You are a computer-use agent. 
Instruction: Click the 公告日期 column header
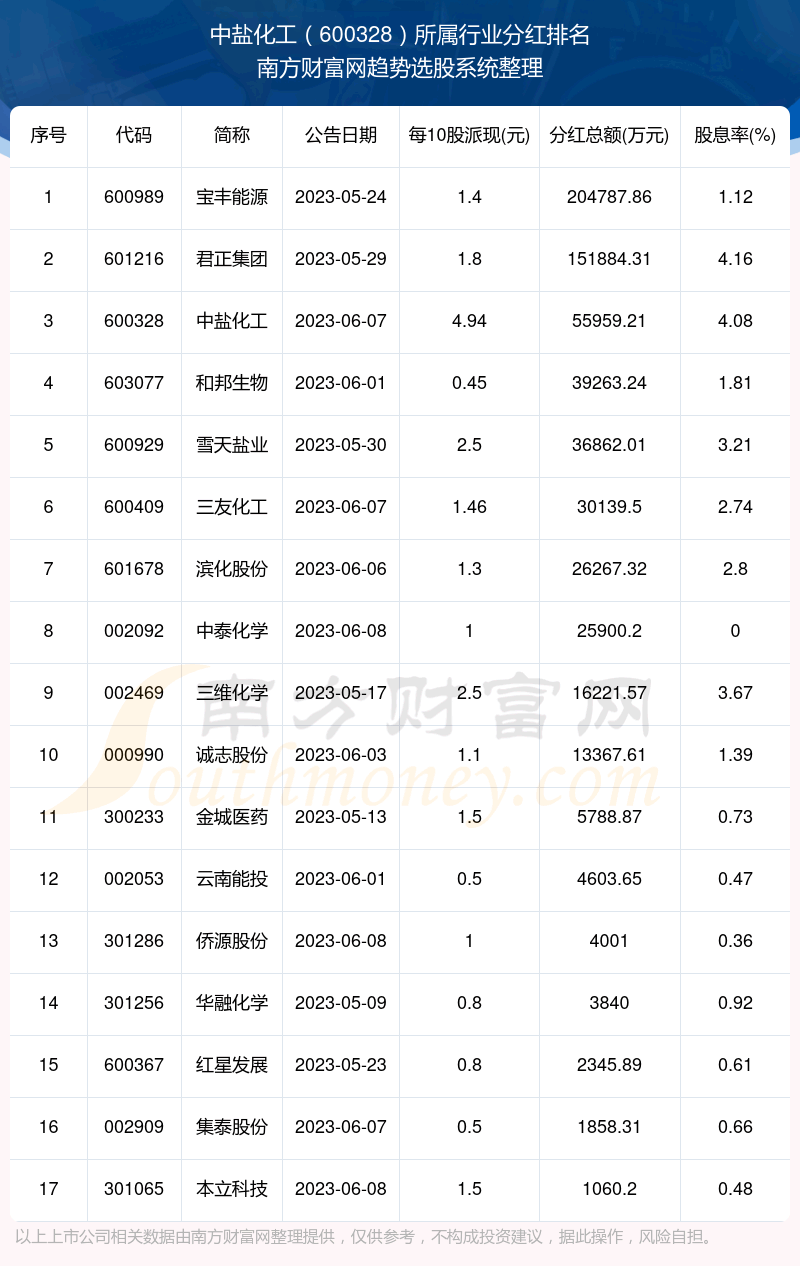pyautogui.click(x=341, y=136)
